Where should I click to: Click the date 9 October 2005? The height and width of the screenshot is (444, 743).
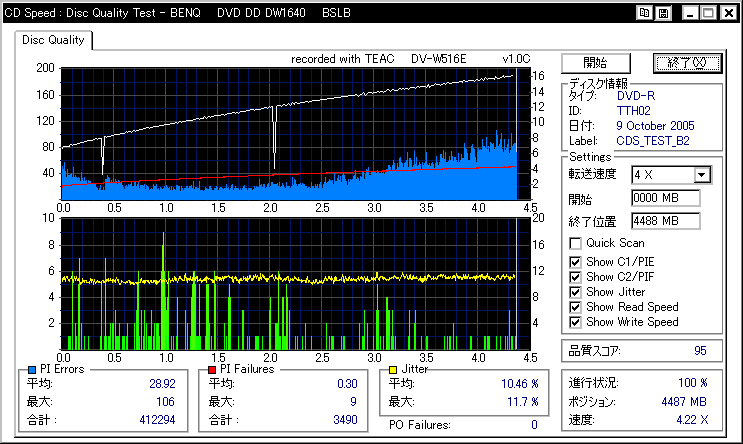point(655,126)
